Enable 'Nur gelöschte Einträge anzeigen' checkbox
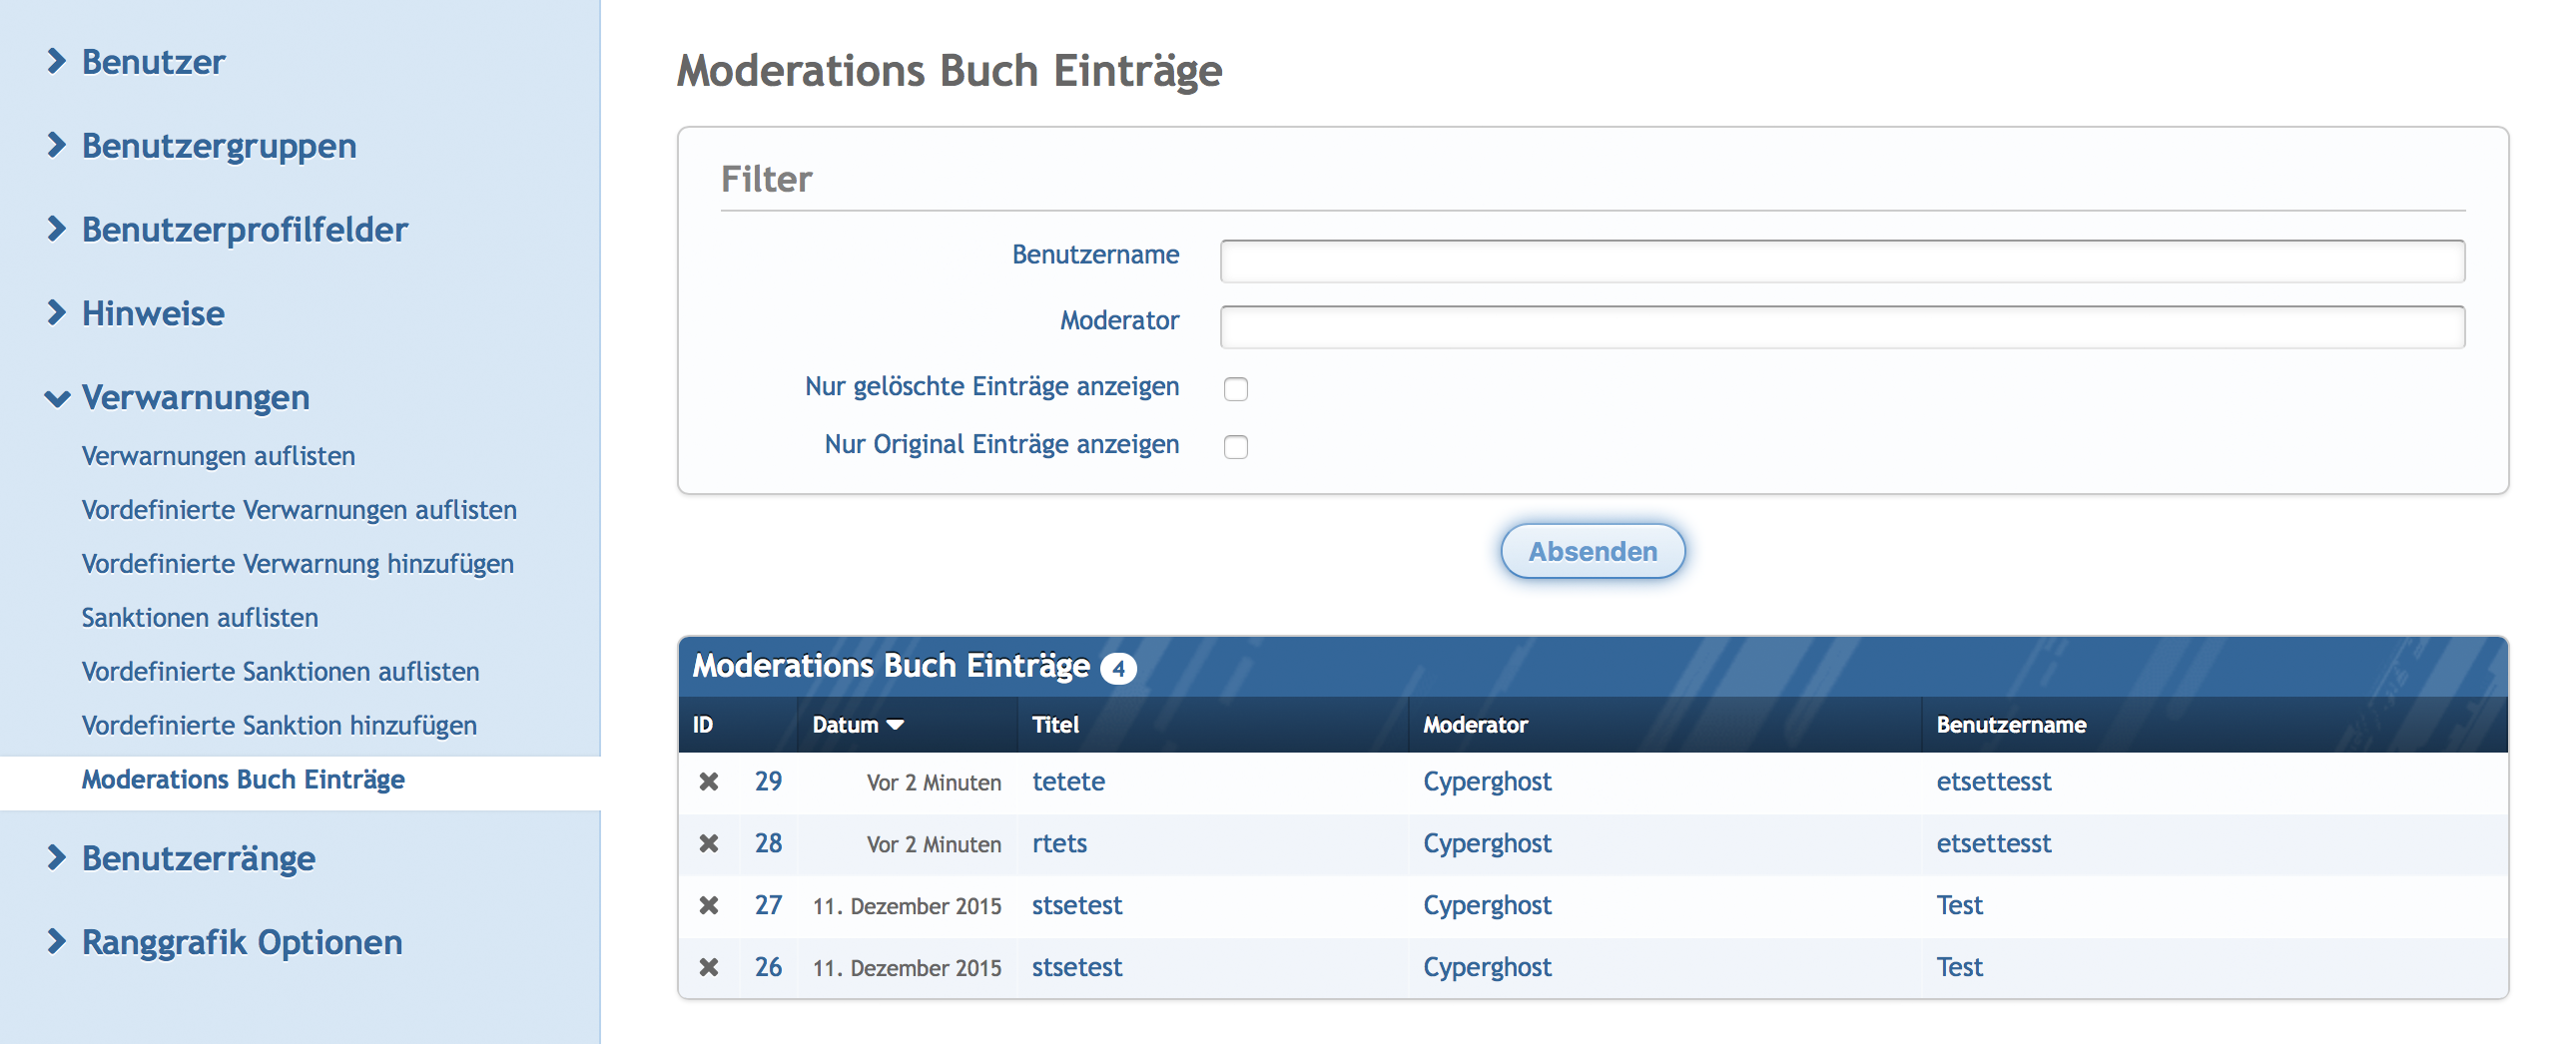The width and height of the screenshot is (2576, 1044). click(1236, 388)
